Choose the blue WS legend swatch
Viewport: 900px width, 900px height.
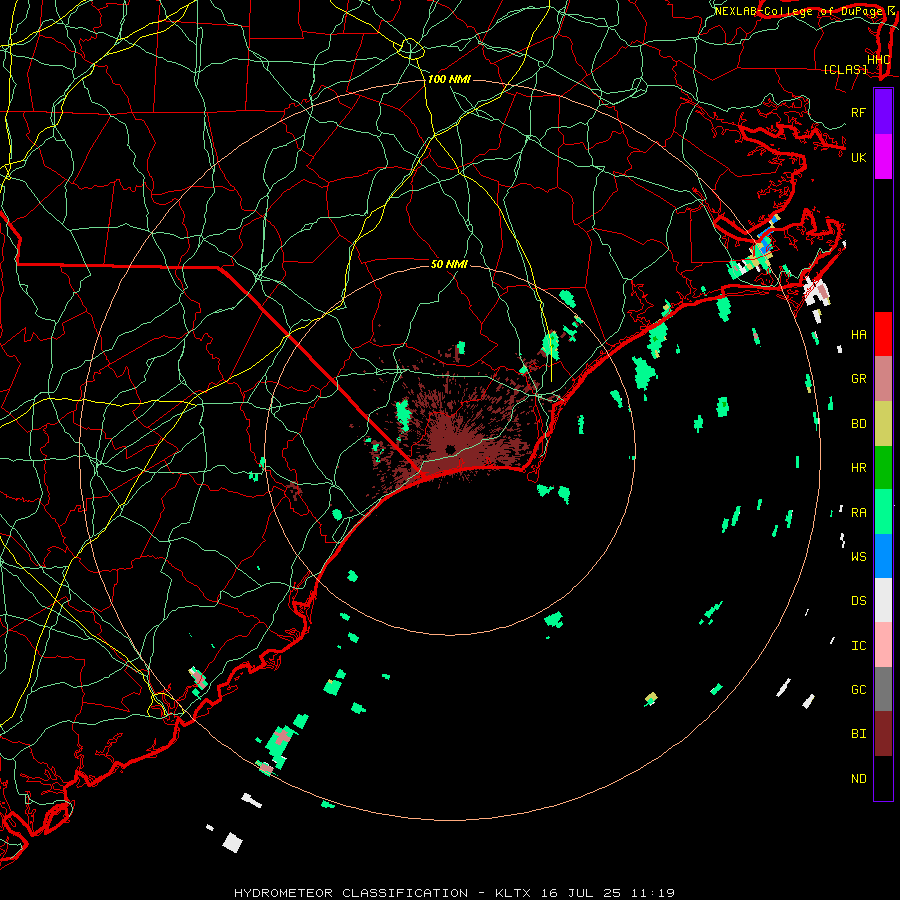click(x=883, y=556)
